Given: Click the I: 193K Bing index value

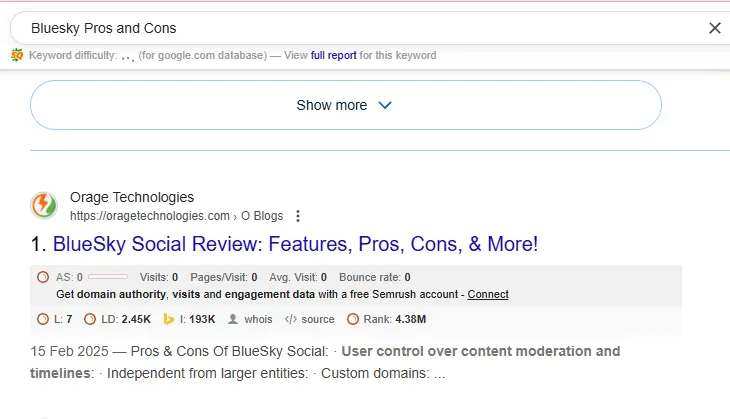Looking at the screenshot, I should click(197, 319).
